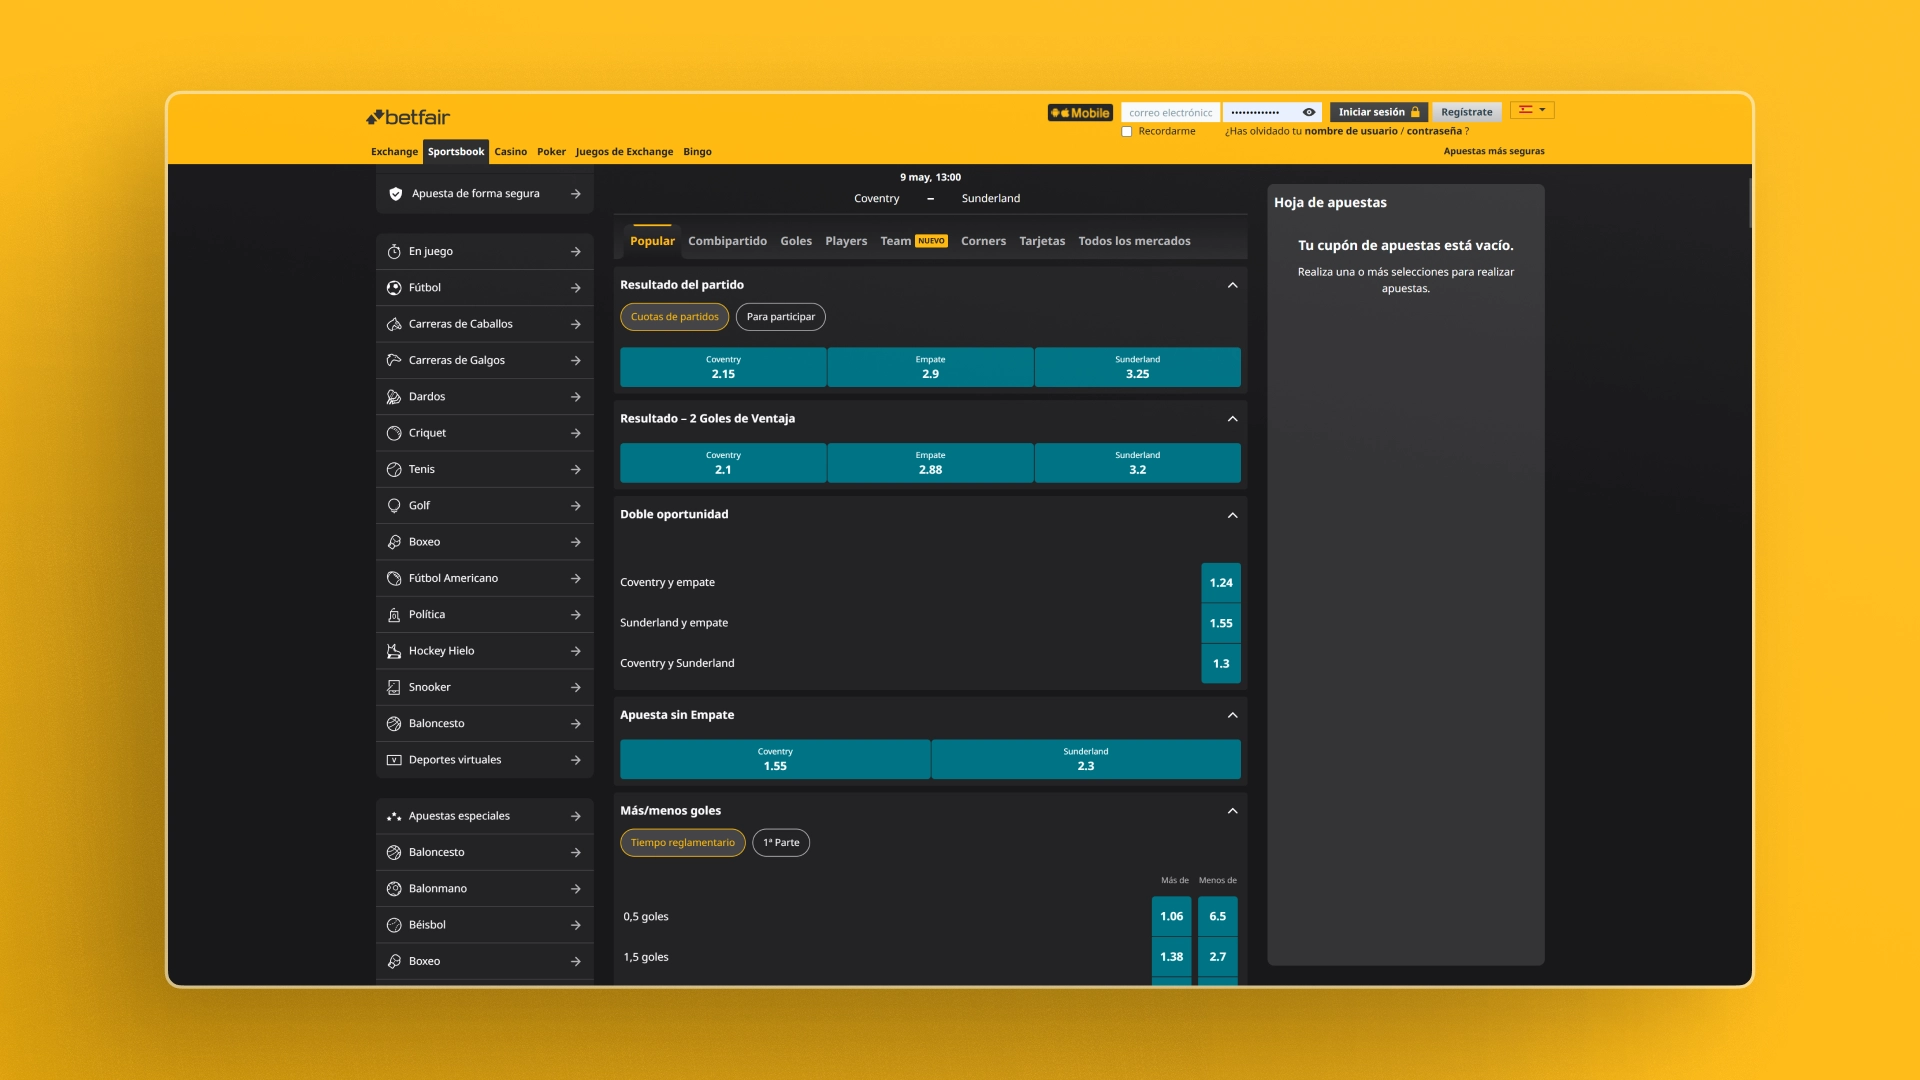Click the Fútbol Americano icon
The width and height of the screenshot is (1920, 1080).
click(x=394, y=578)
